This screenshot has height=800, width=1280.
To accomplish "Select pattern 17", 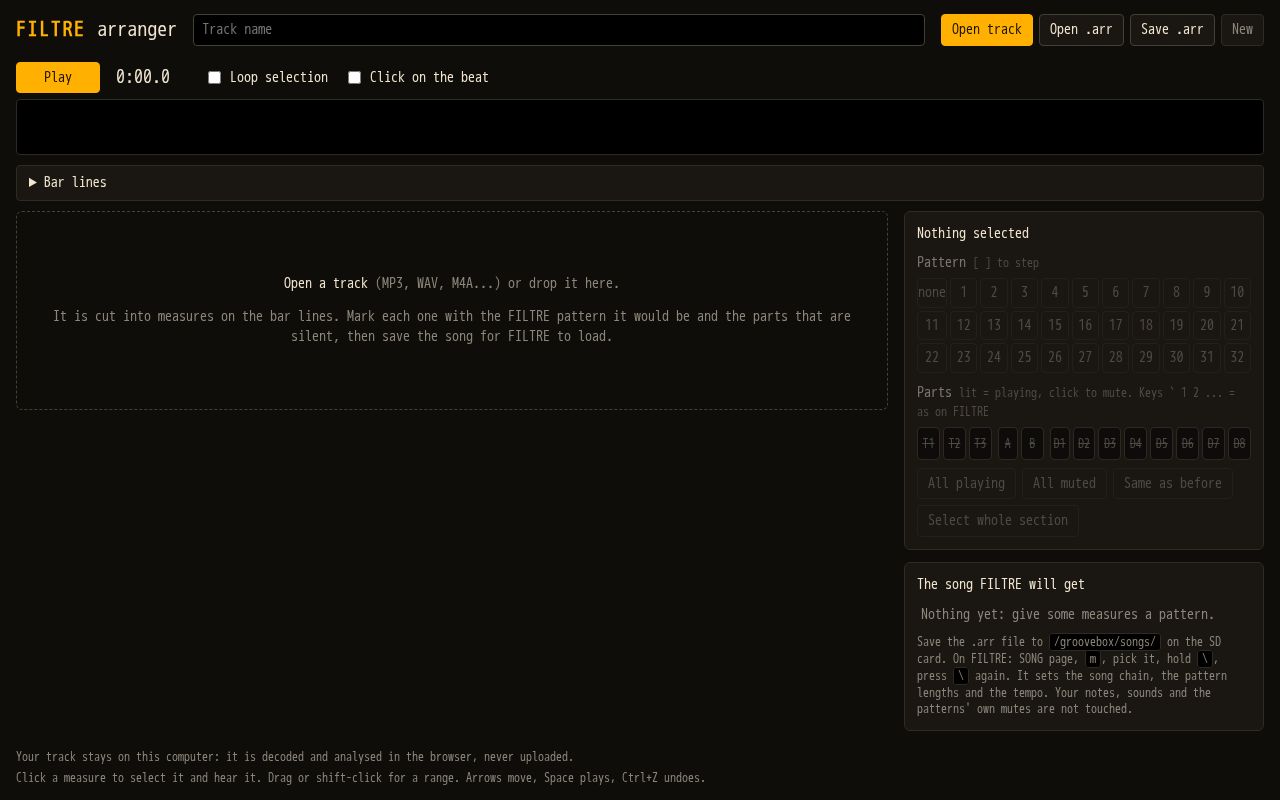I will pos(1115,325).
